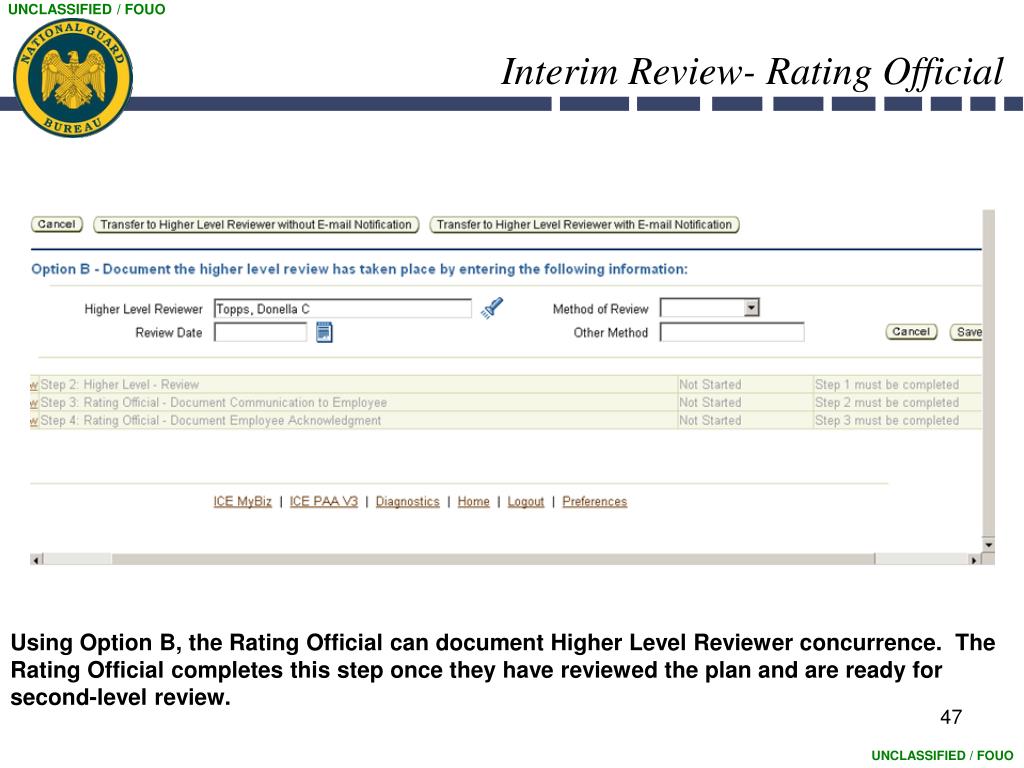This screenshot has height=768, width=1024.
Task: Open the ICE PAA V3 link
Action: pos(324,502)
